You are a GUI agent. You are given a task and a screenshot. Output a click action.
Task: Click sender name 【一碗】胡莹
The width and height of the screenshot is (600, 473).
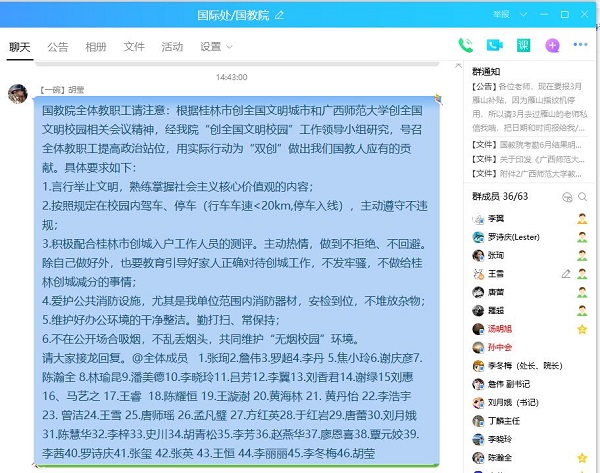click(x=62, y=90)
